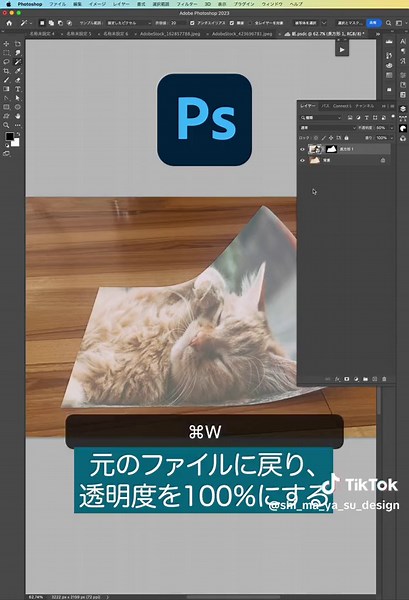Image resolution: width=409 pixels, height=600 pixels.
Task: Toggle smart object layer filter icon
Action: (x=383, y=118)
